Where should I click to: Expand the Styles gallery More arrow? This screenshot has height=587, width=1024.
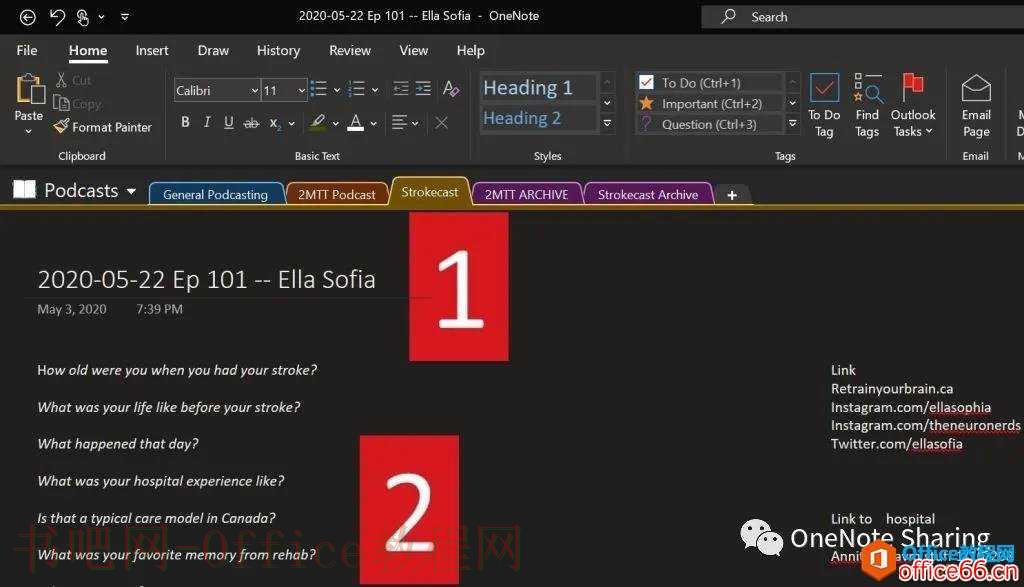607,123
